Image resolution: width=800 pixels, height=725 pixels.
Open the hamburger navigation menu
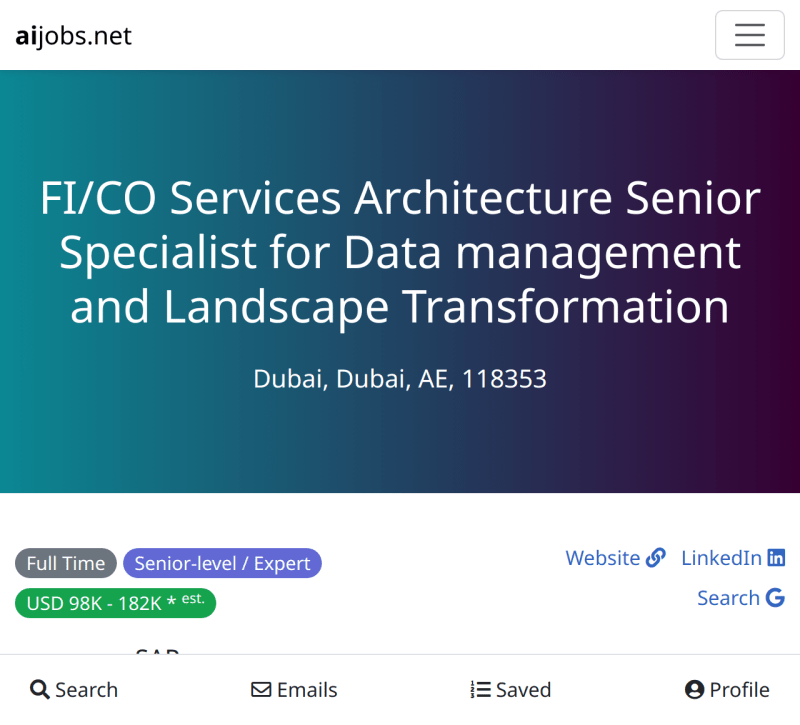click(749, 35)
